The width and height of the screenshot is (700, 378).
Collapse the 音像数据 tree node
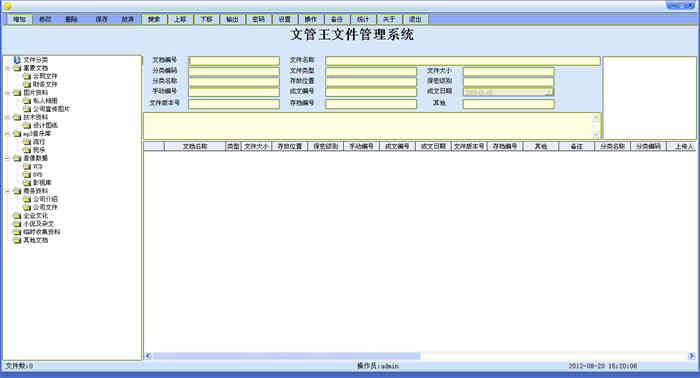(8, 158)
